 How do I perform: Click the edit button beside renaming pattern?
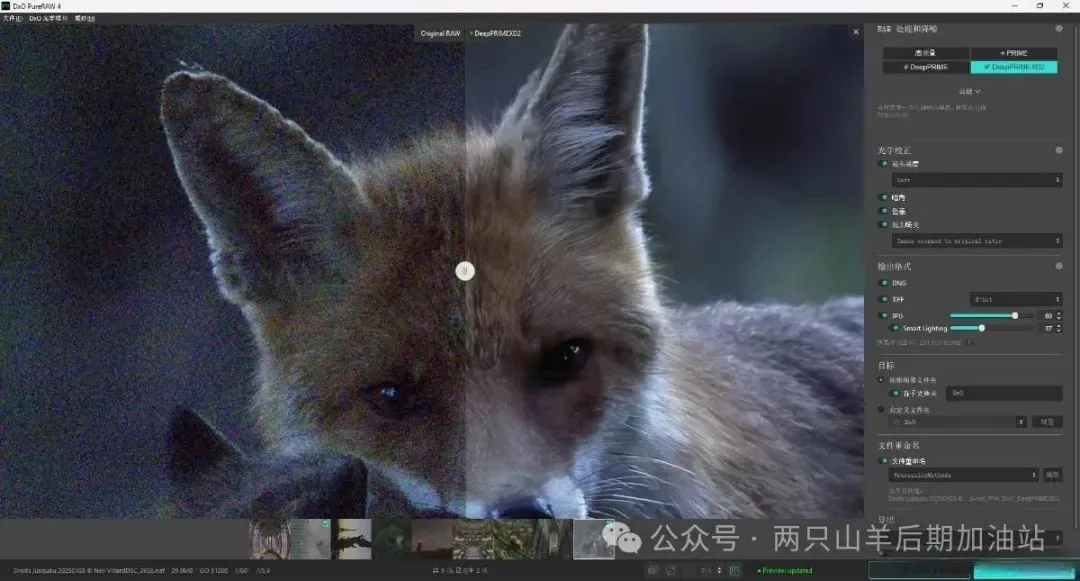(x=1052, y=475)
